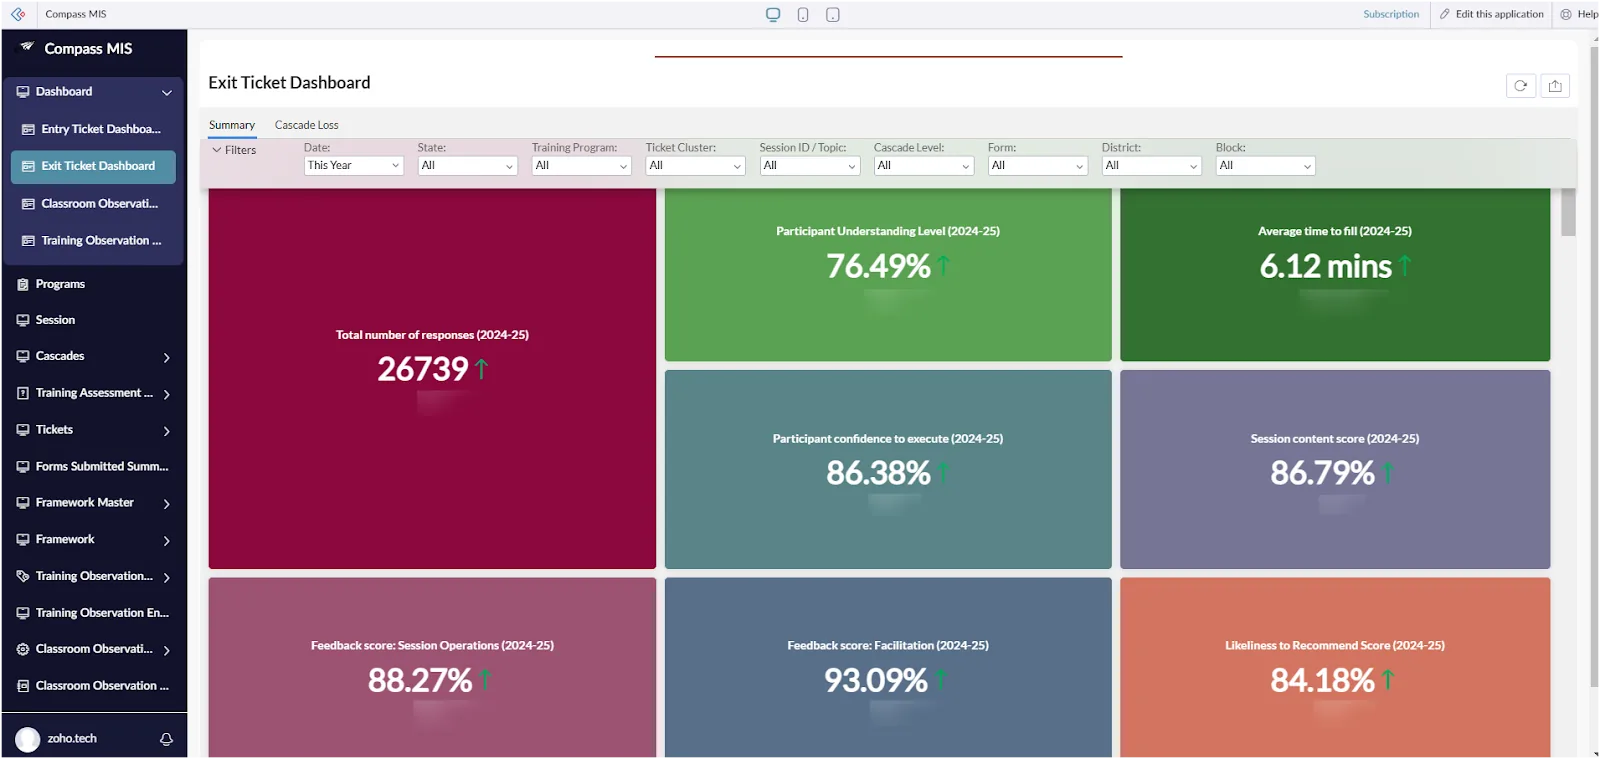Open Entry Ticket Dashboard in sidebar
1600x759 pixels.
point(93,129)
